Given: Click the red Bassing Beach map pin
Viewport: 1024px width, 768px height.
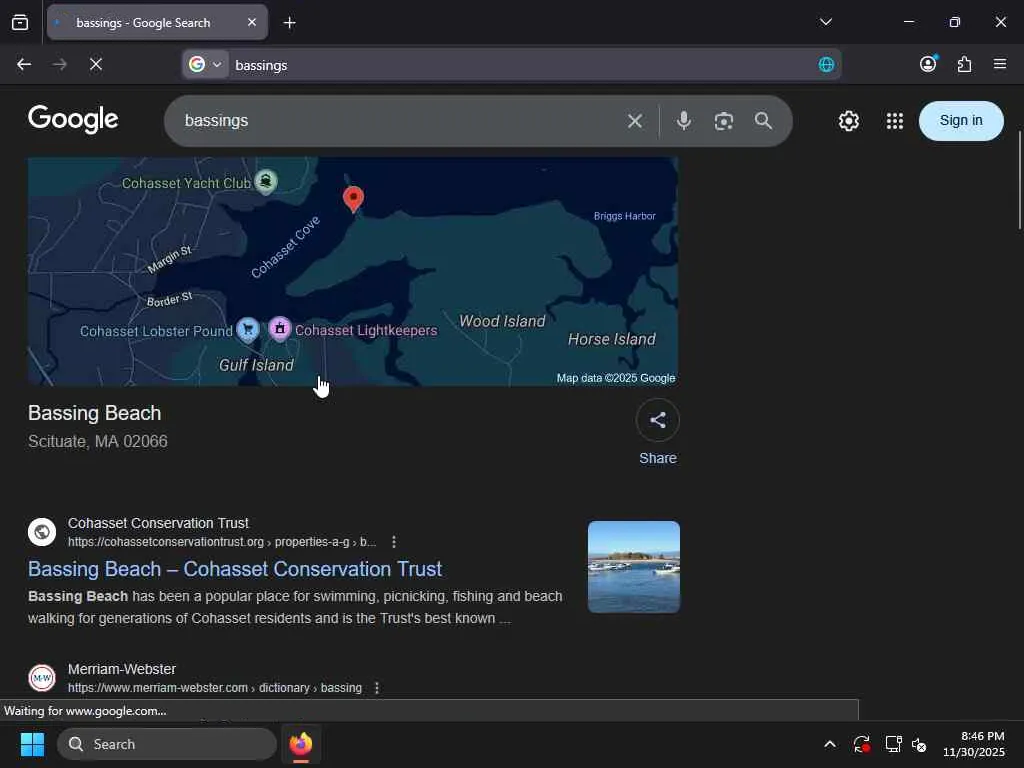Looking at the screenshot, I should (353, 199).
